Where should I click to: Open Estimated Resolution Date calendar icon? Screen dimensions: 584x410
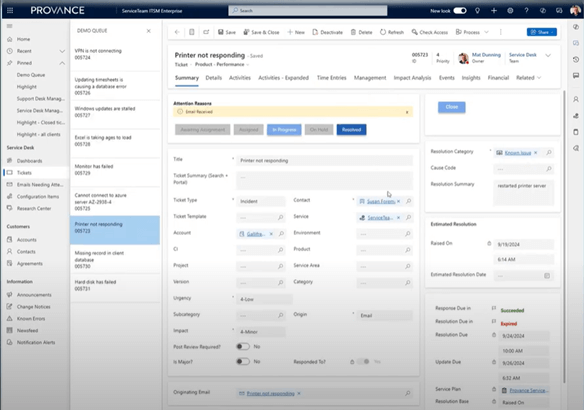[x=547, y=276]
